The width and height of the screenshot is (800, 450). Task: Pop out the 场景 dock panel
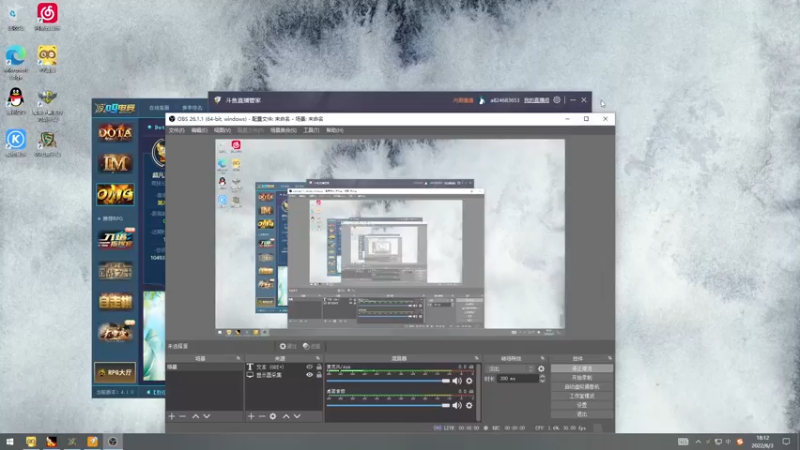pos(238,358)
